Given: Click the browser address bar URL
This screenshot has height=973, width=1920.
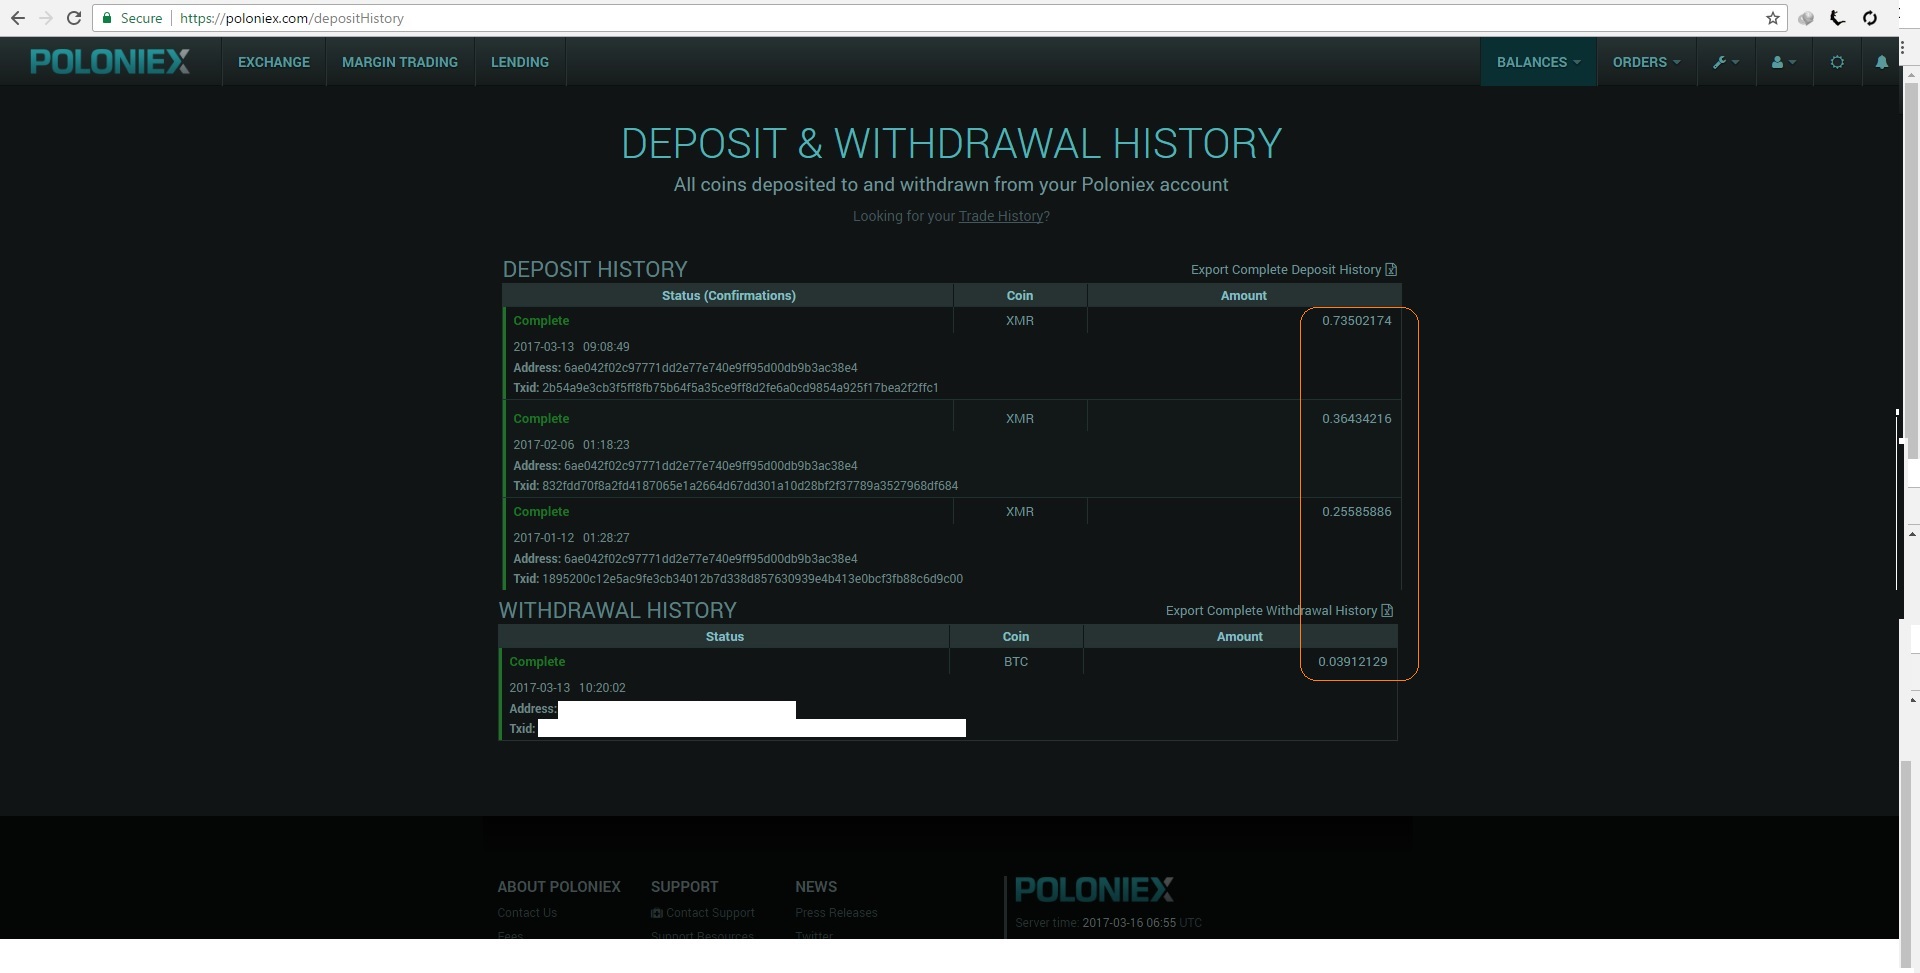Looking at the screenshot, I should [x=292, y=18].
